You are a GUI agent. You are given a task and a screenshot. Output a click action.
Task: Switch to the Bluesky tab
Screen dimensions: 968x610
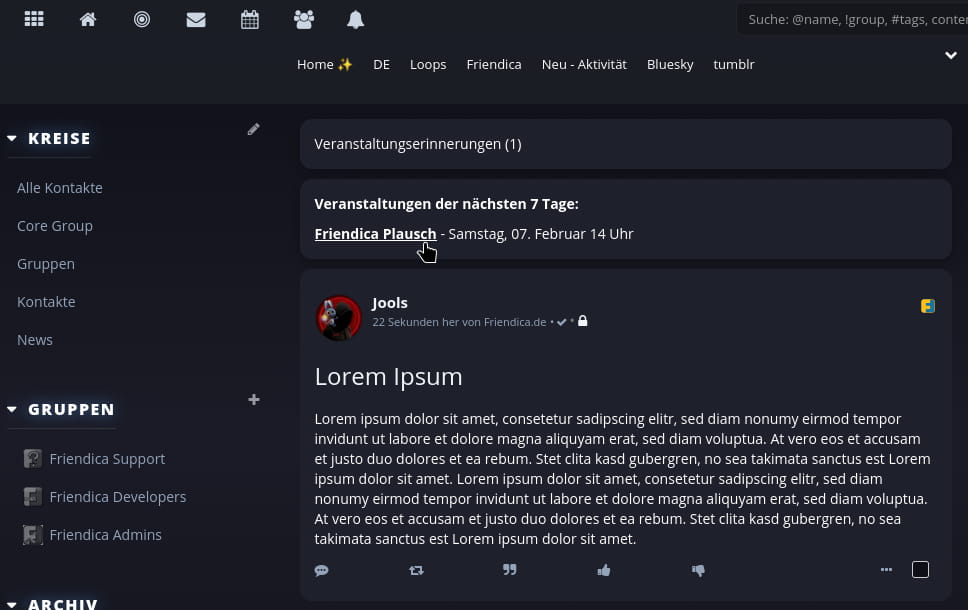pyautogui.click(x=670, y=64)
